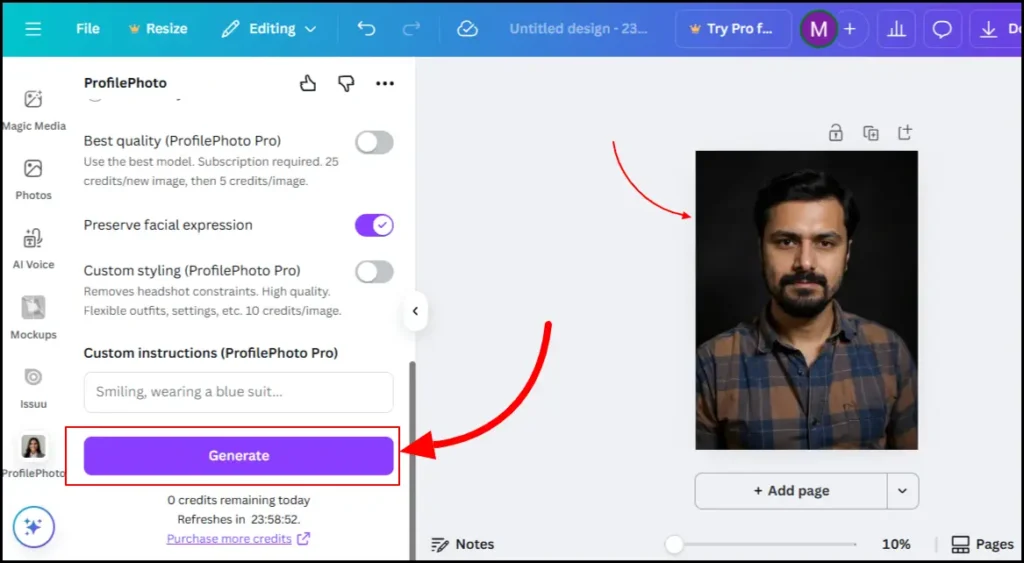Image resolution: width=1024 pixels, height=563 pixels.
Task: Click the download icon
Action: 989,29
